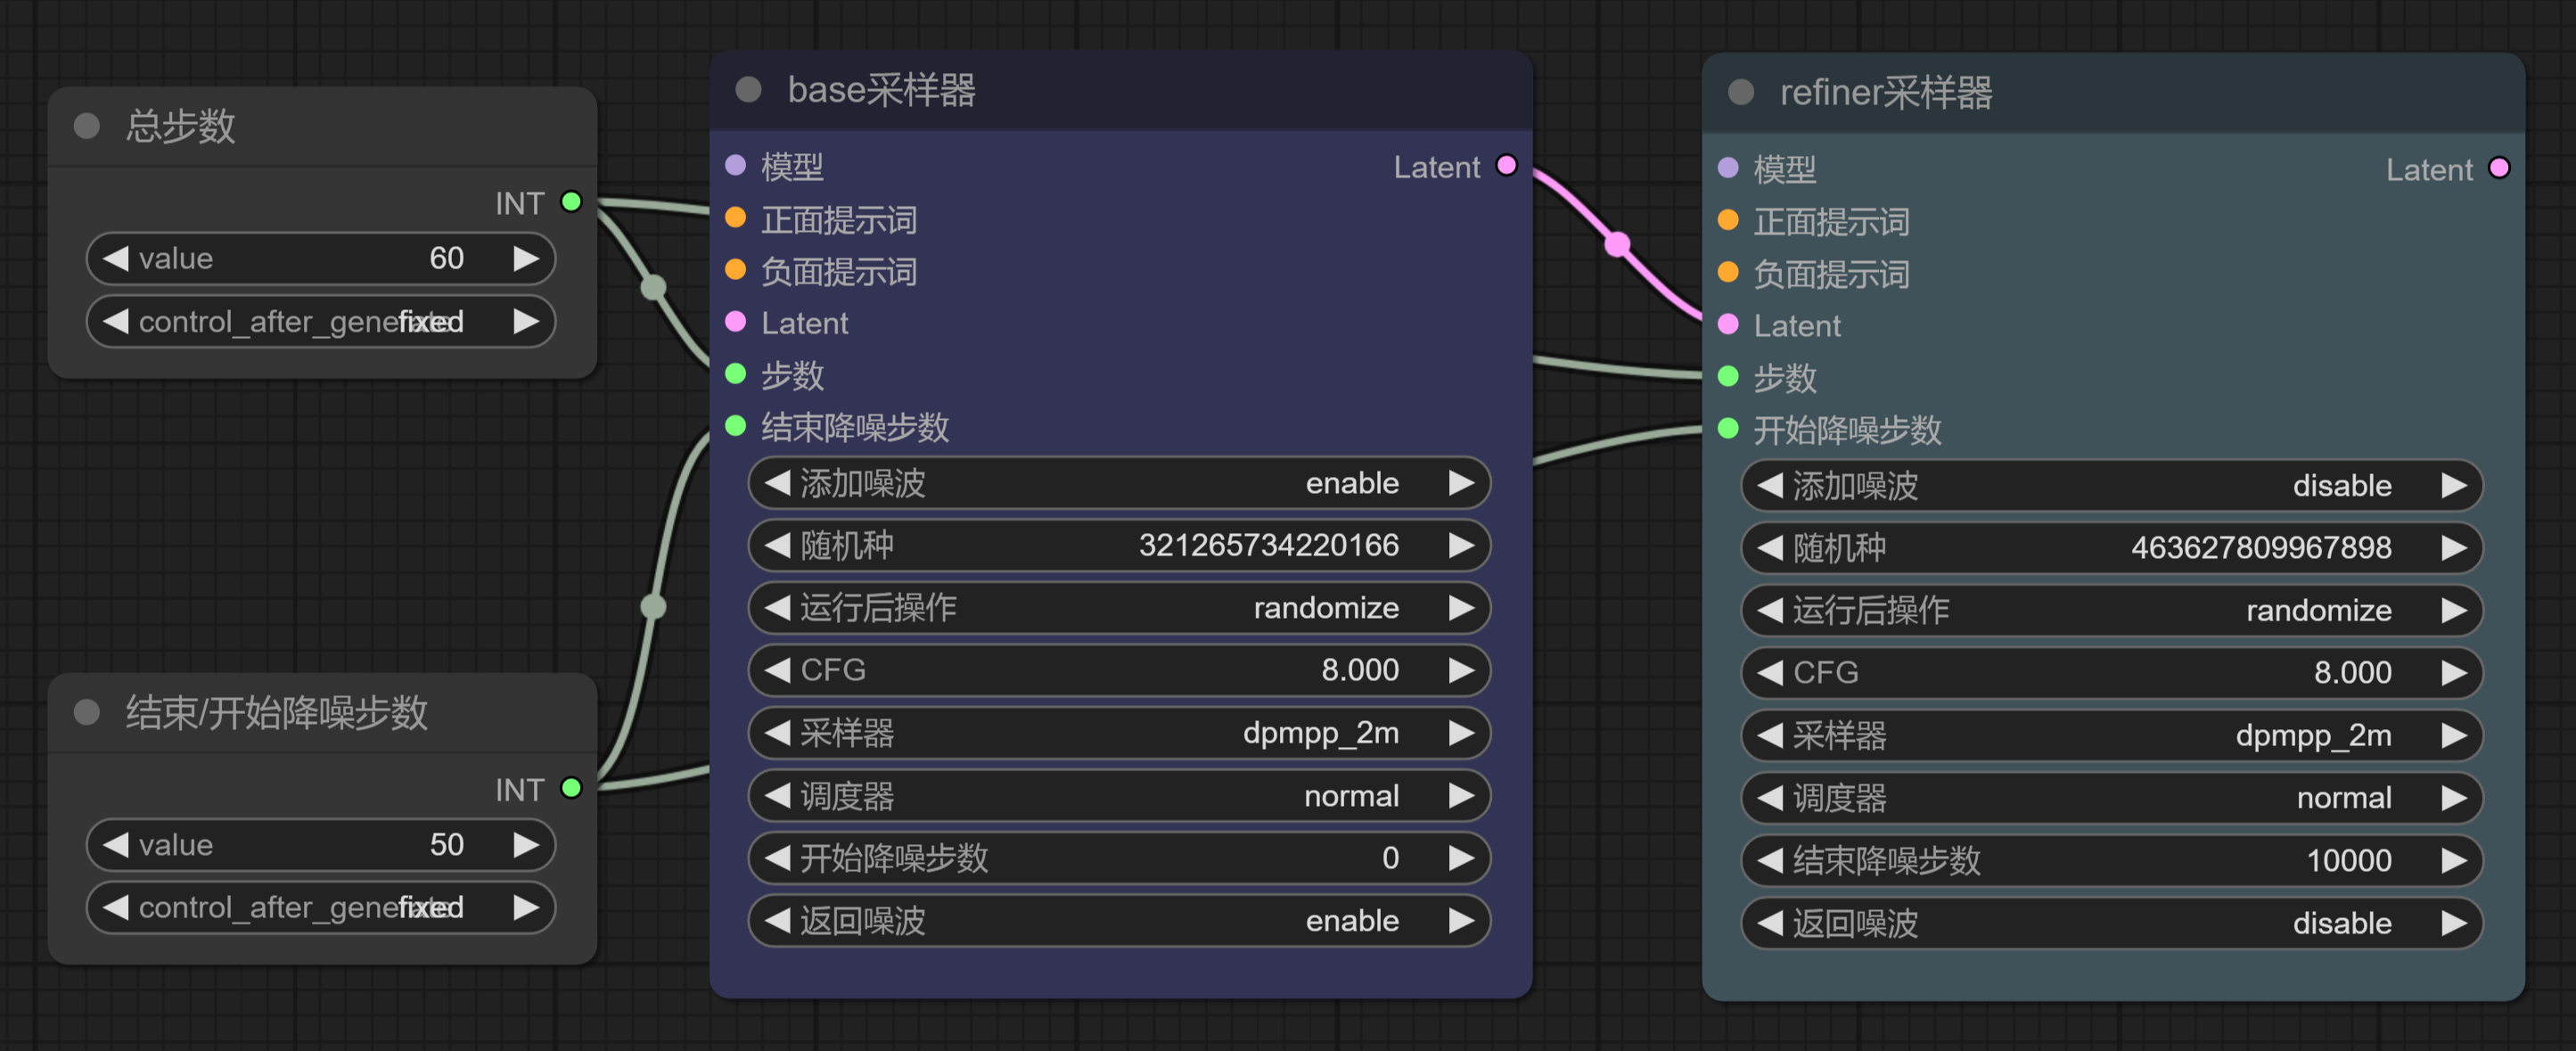Click the Latent input socket on refiner采样器
The width and height of the screenshot is (2576, 1051).
point(1728,324)
